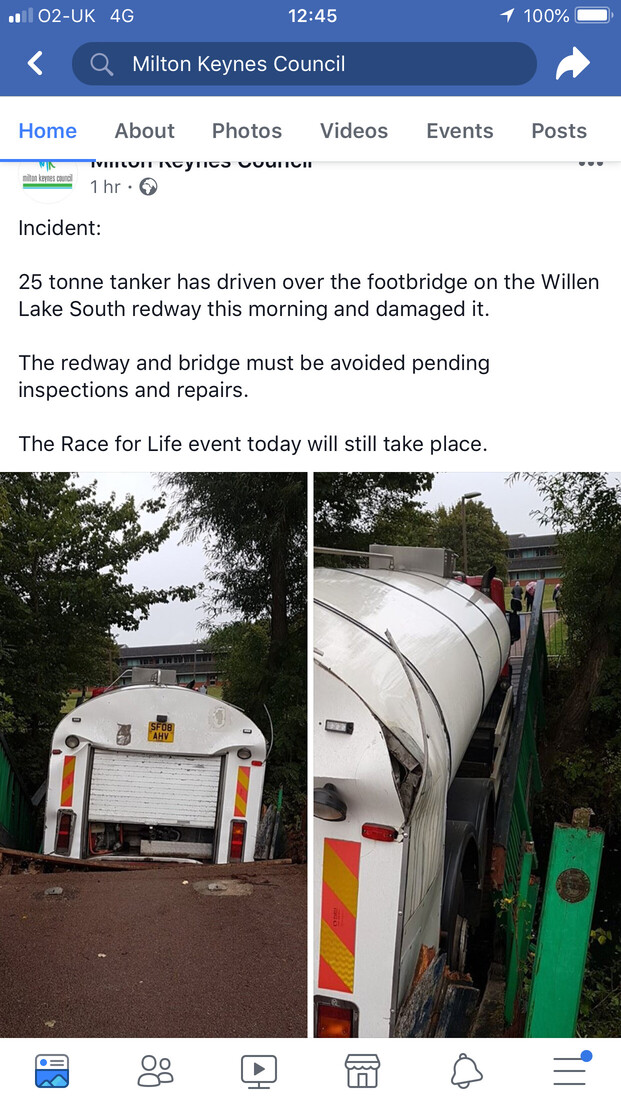Open the Watch video icon in bottom bar

[x=258, y=1071]
